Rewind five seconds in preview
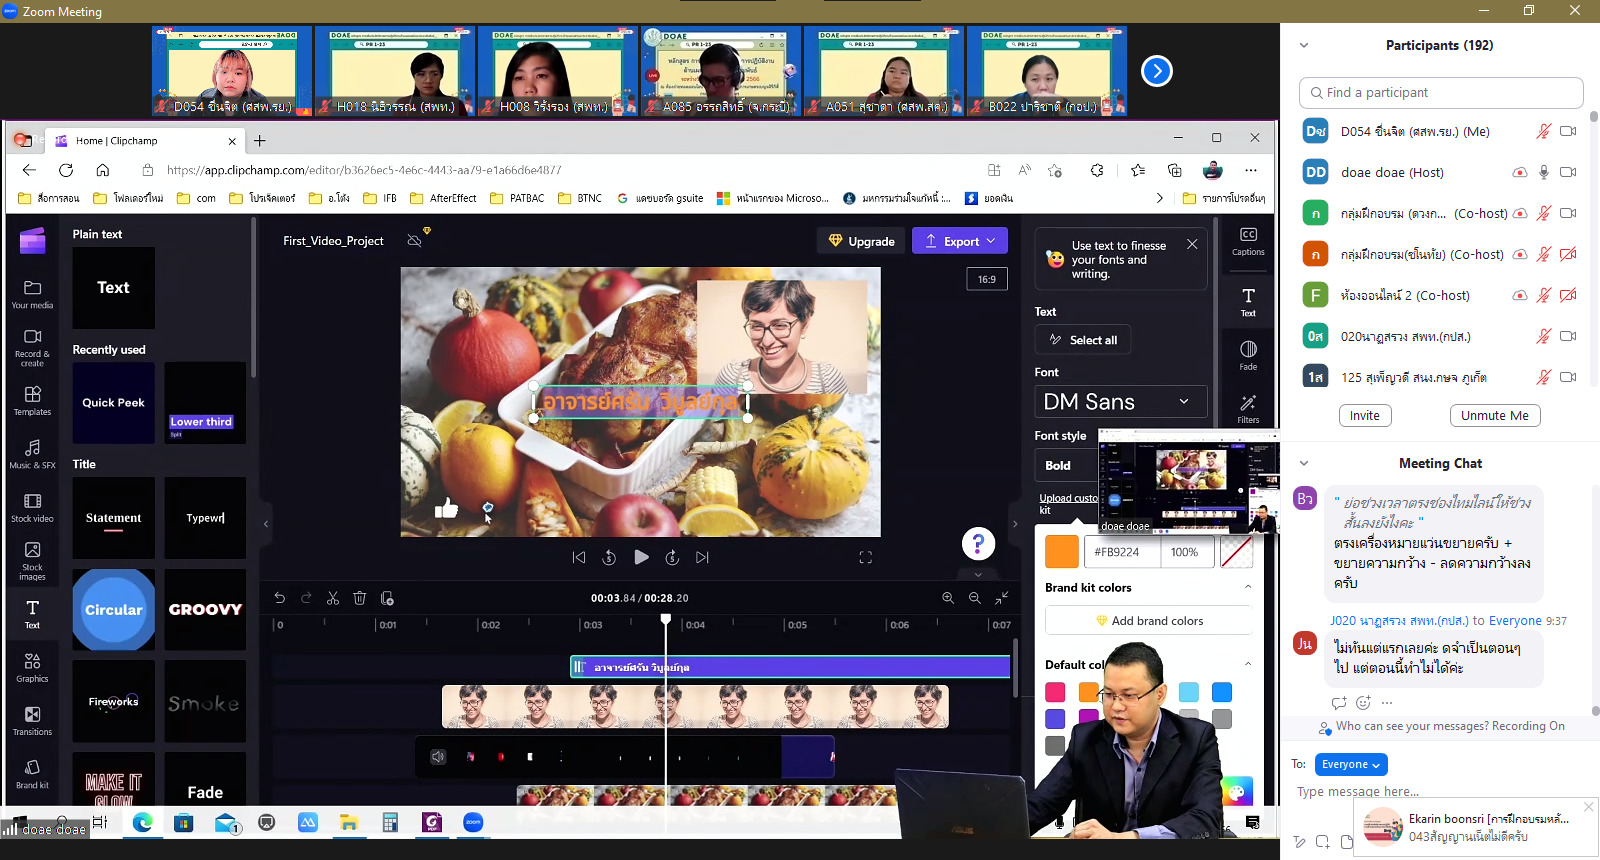Viewport: 1600px width, 860px height. pos(609,558)
